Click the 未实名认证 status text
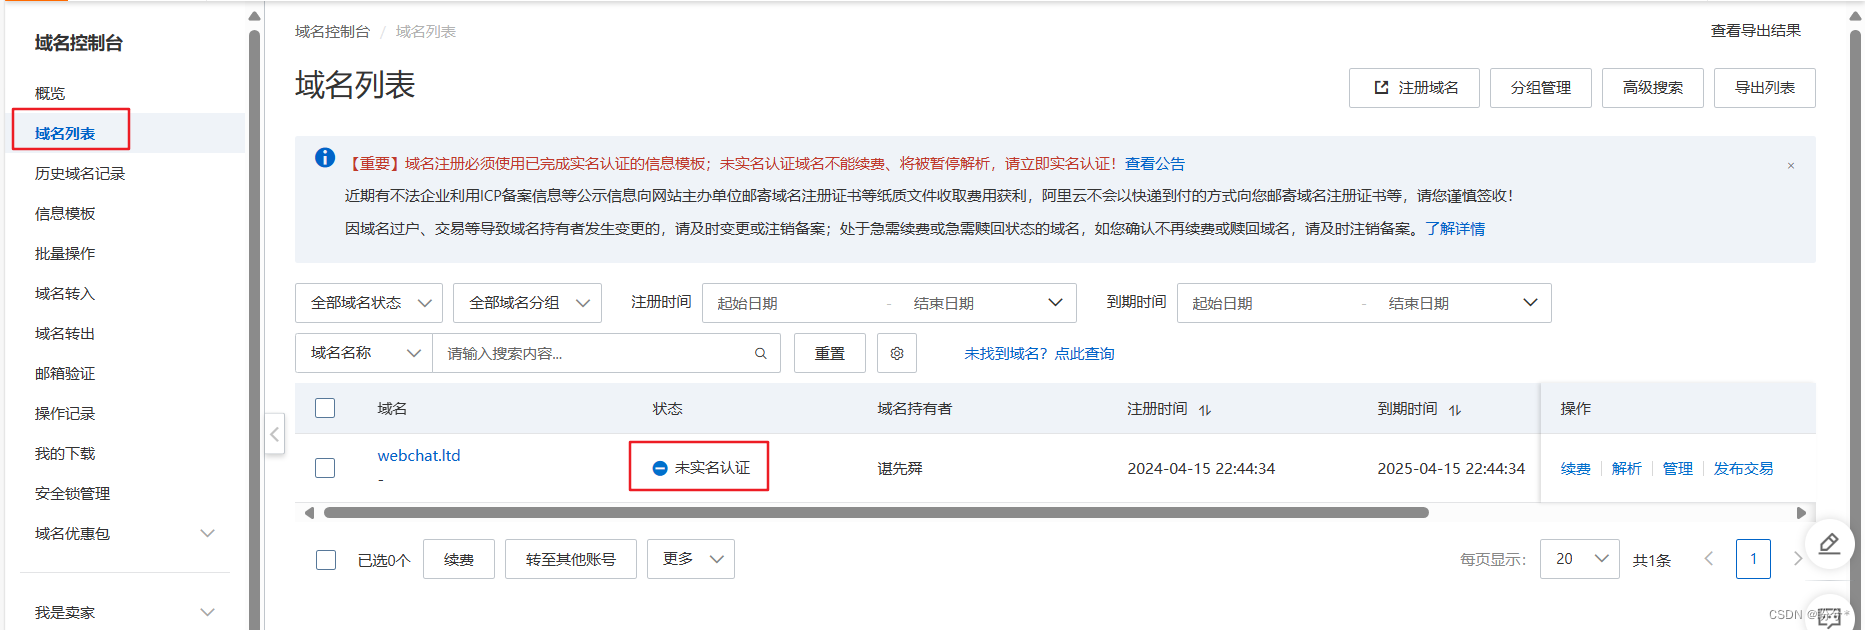 click(x=712, y=468)
